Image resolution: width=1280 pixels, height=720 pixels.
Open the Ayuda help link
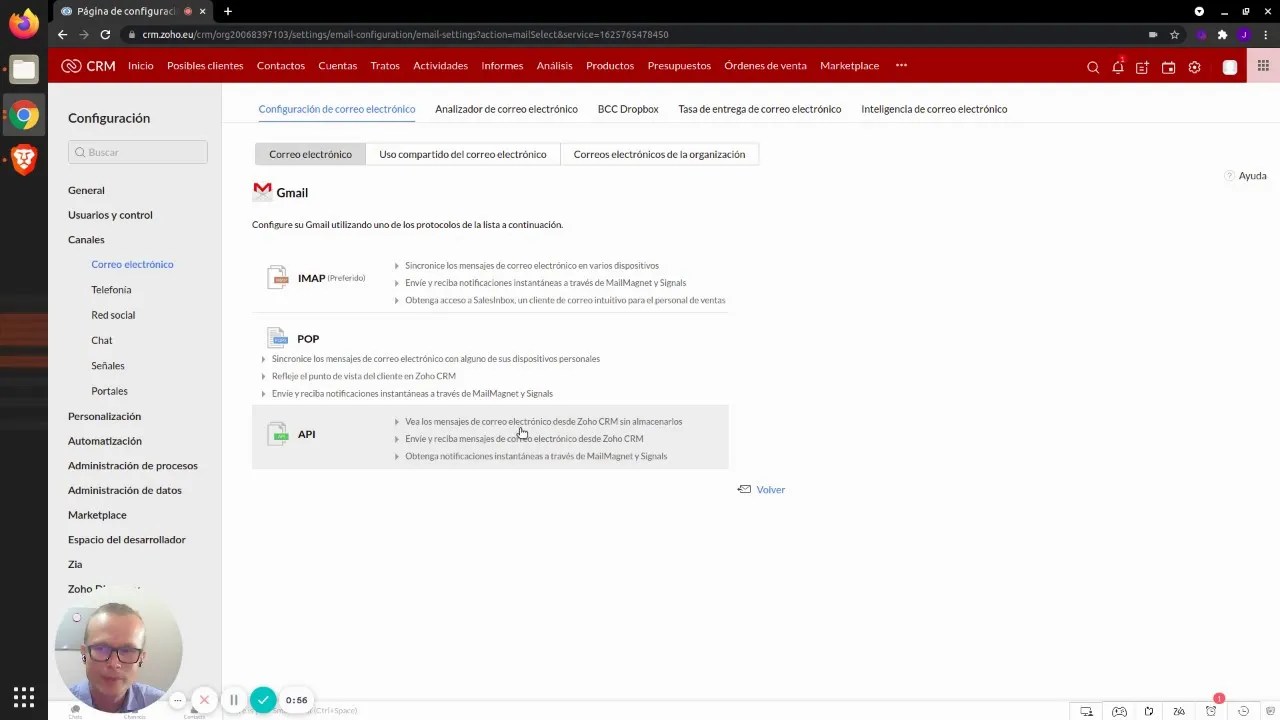point(1252,175)
